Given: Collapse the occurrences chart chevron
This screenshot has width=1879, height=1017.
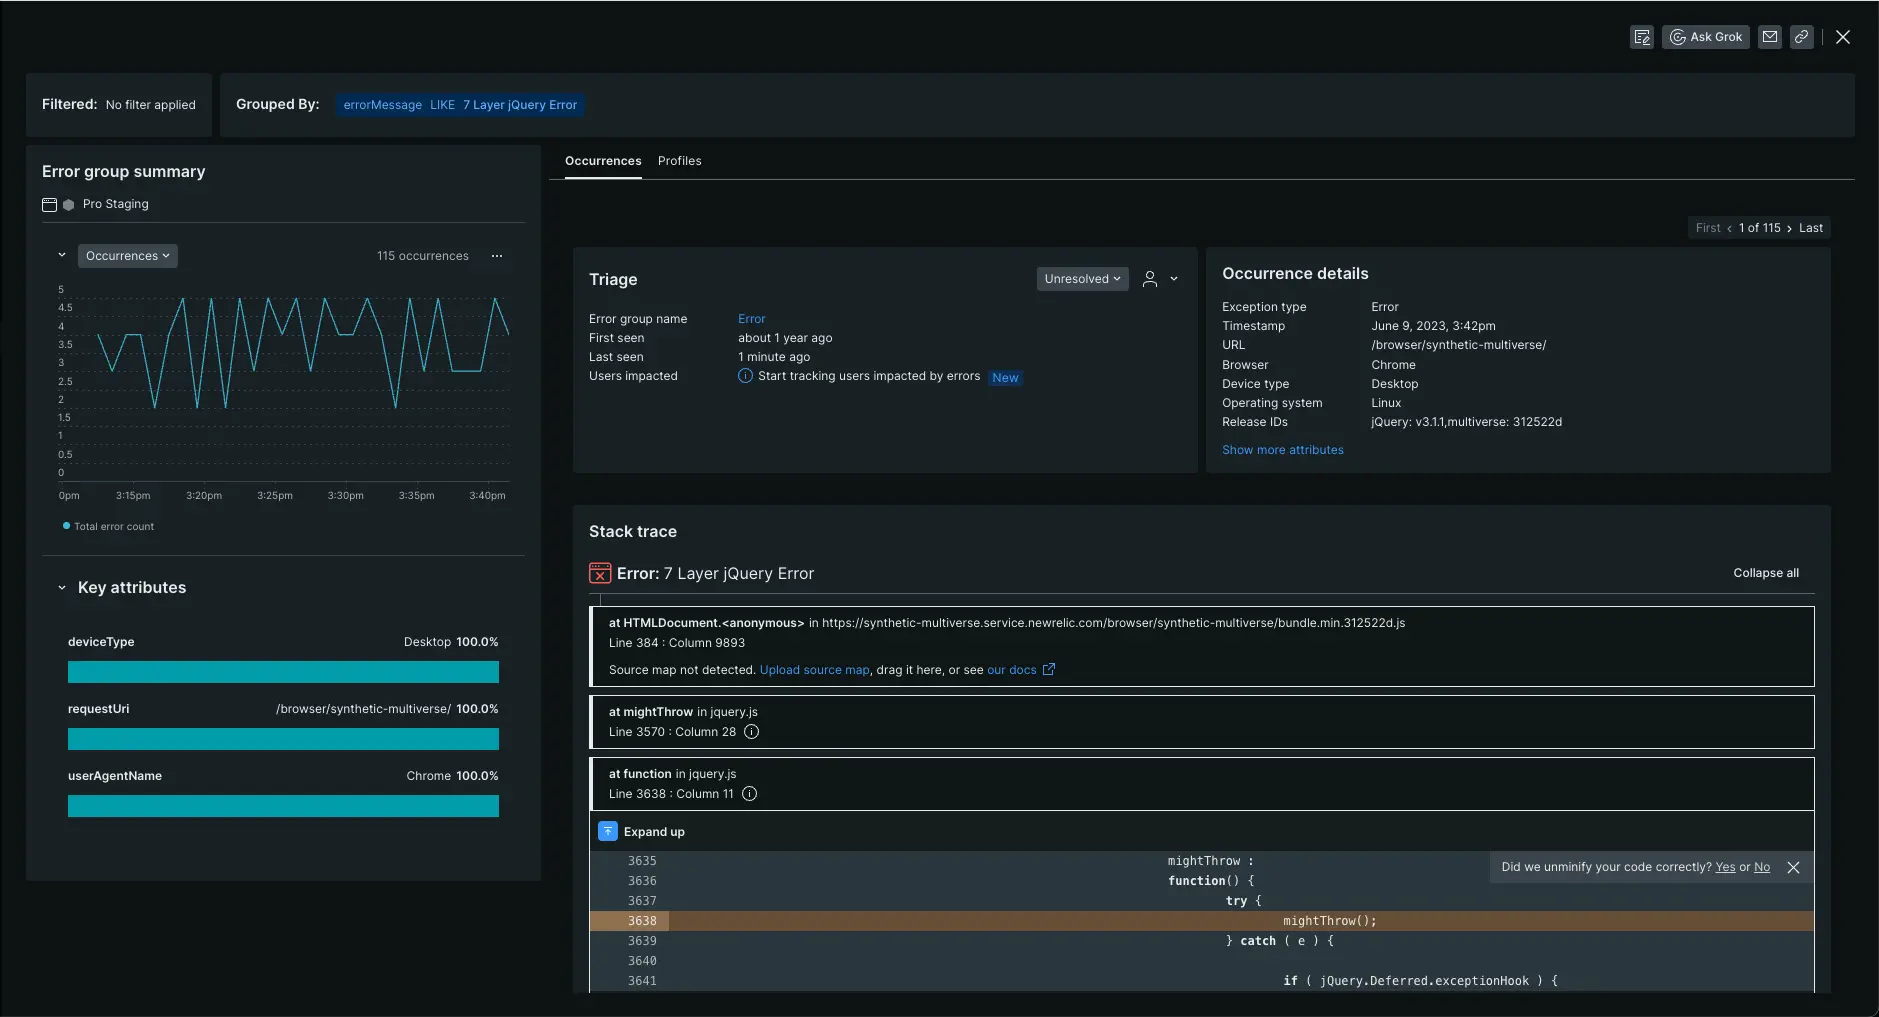Looking at the screenshot, I should (x=62, y=255).
